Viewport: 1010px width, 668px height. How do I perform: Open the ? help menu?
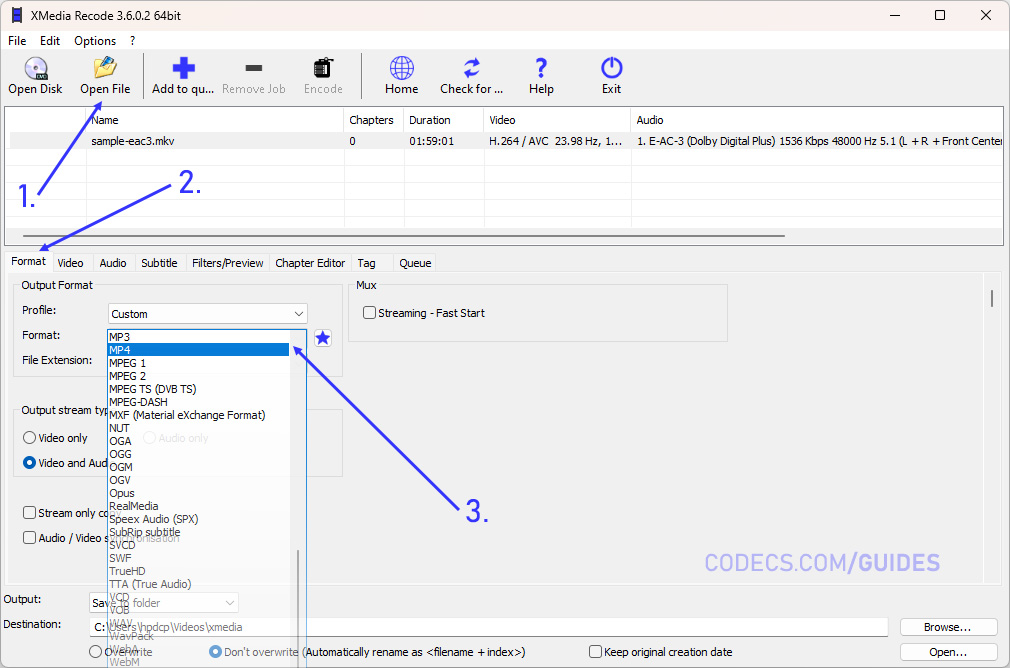pyautogui.click(x=132, y=41)
